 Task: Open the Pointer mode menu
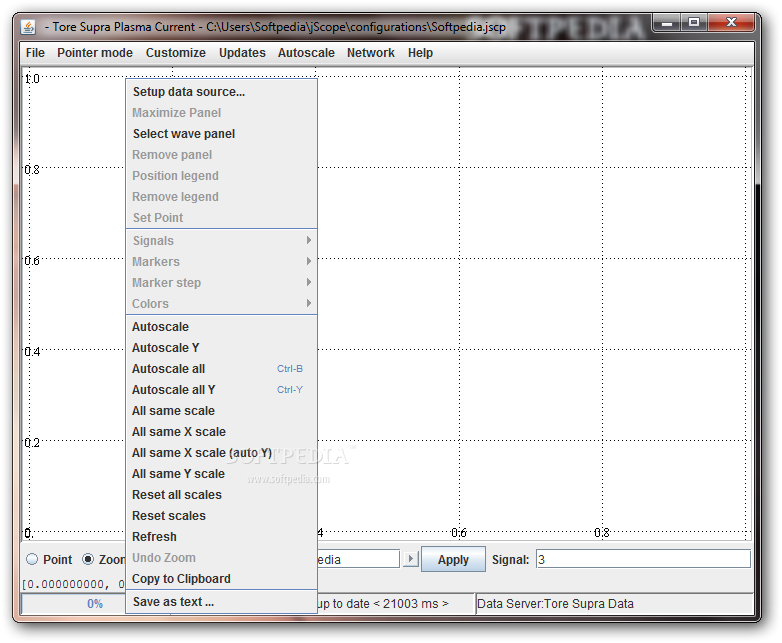coord(95,53)
